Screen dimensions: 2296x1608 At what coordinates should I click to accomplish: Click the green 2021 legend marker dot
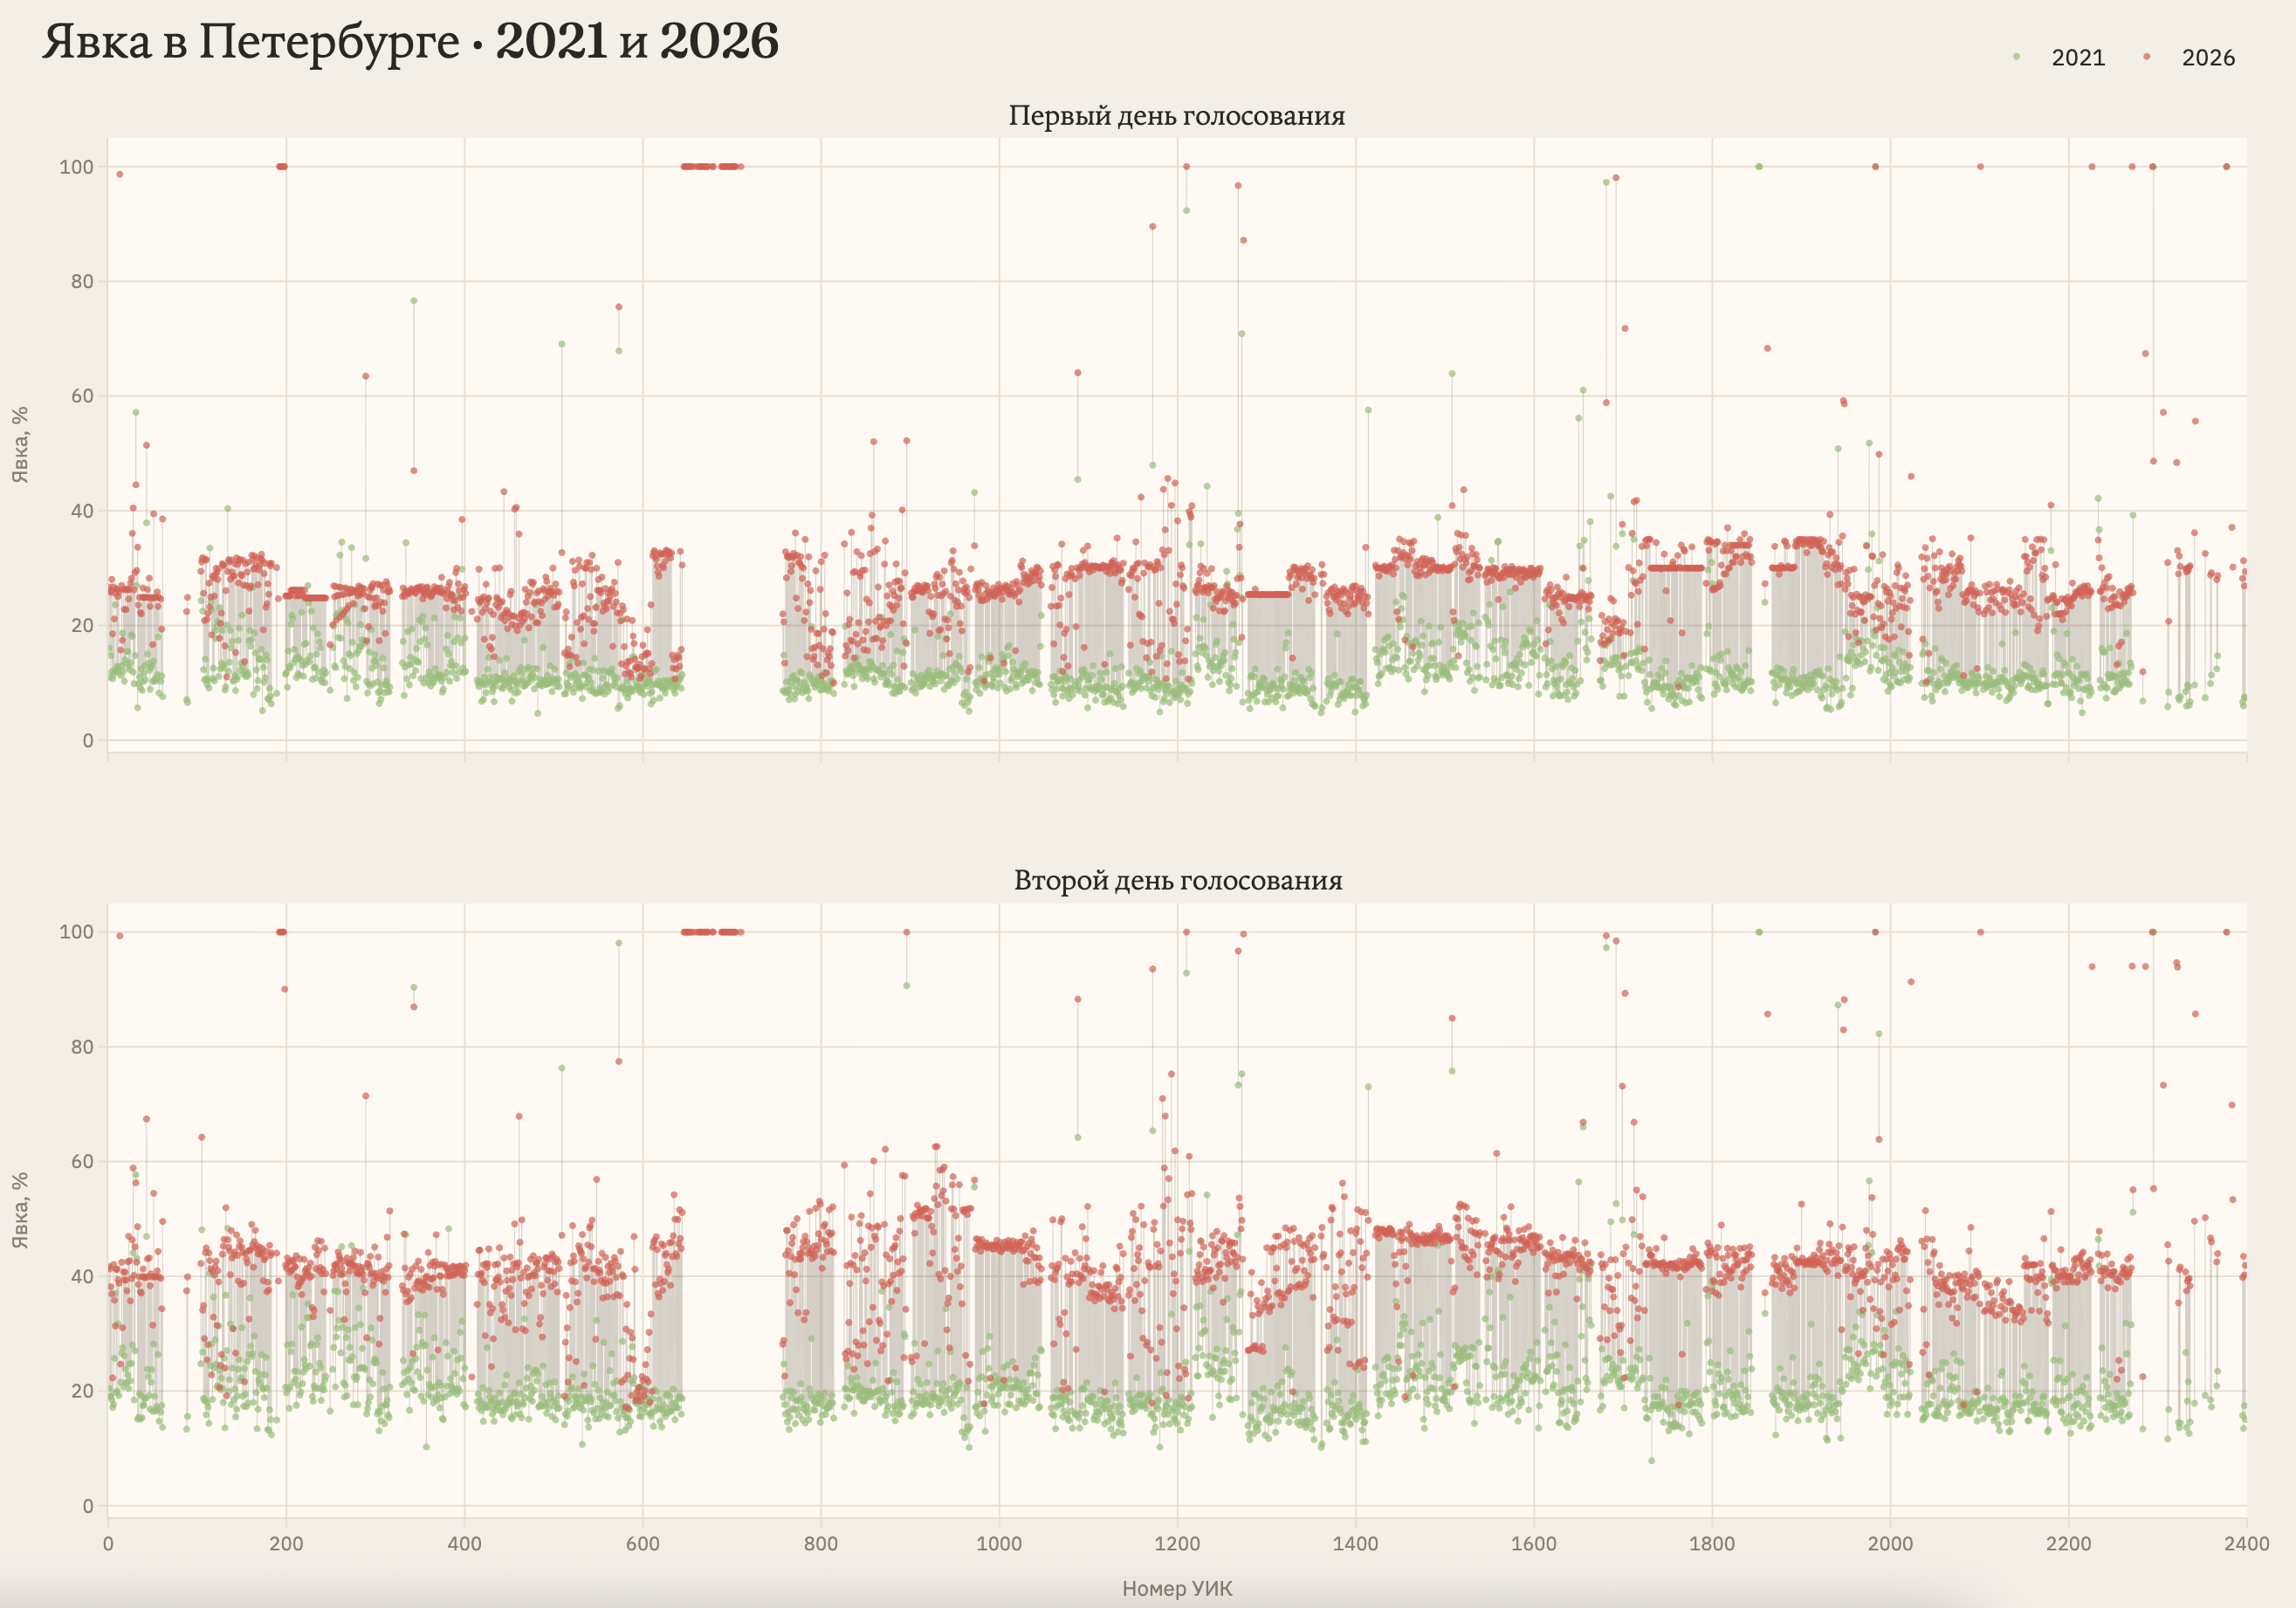coord(2016,57)
